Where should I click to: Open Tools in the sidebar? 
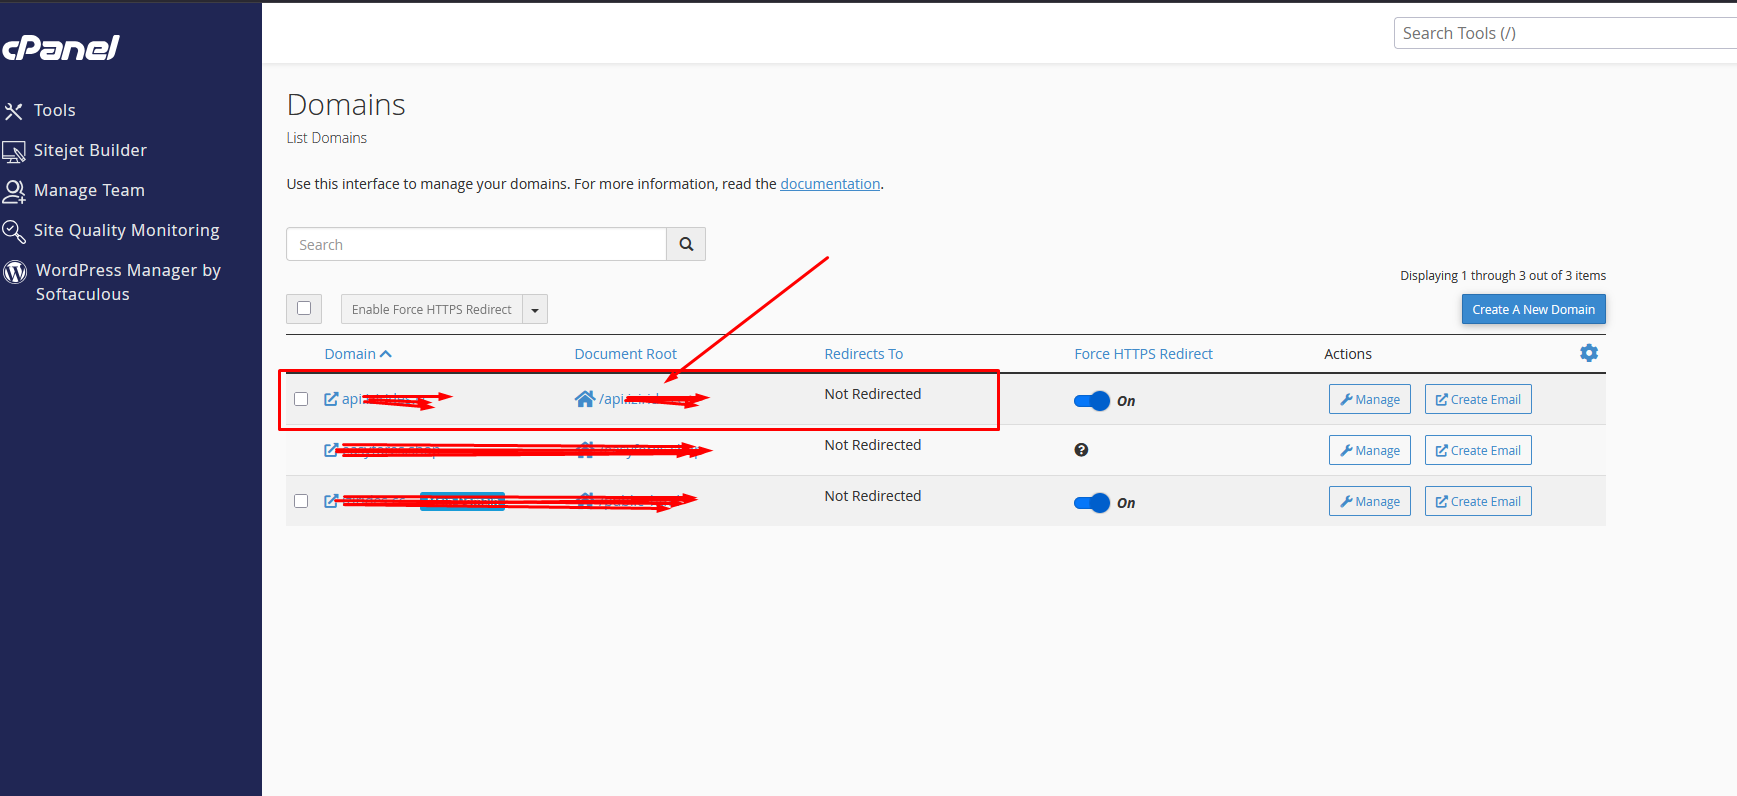click(54, 110)
